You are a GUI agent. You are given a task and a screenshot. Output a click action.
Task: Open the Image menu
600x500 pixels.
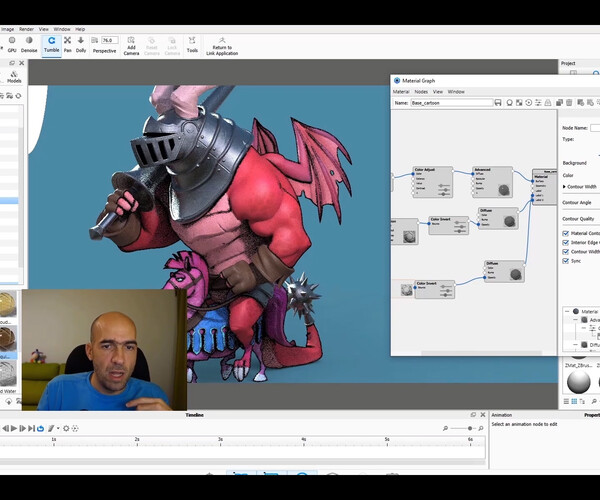[7, 29]
